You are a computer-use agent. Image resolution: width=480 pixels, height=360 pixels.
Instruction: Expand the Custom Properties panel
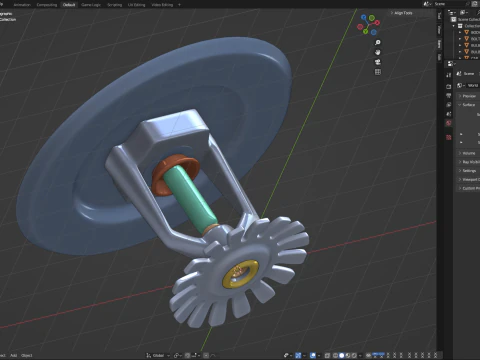(x=468, y=188)
